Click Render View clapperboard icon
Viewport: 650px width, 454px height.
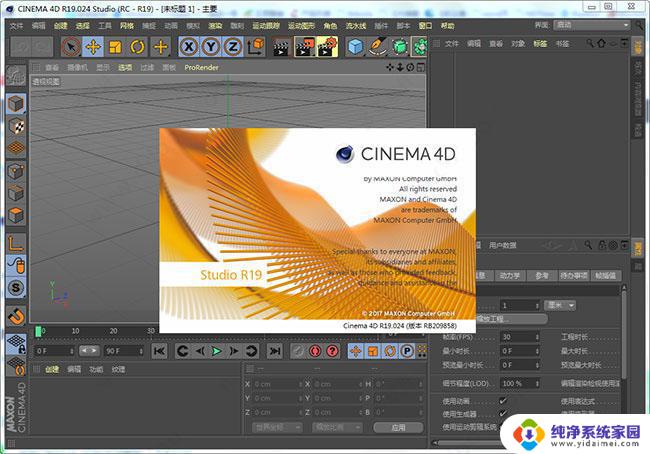(281, 47)
